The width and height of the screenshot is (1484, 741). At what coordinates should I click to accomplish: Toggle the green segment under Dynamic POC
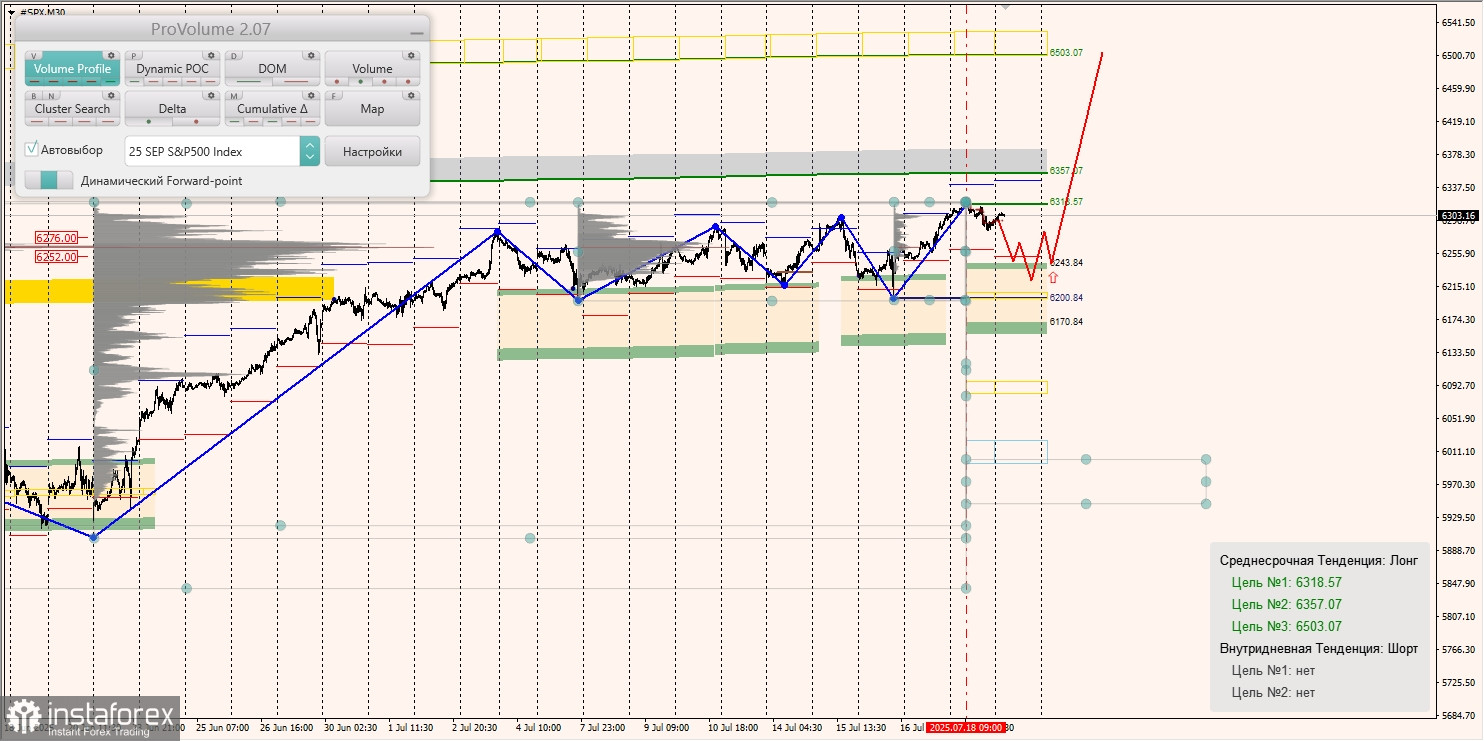pyautogui.click(x=134, y=81)
